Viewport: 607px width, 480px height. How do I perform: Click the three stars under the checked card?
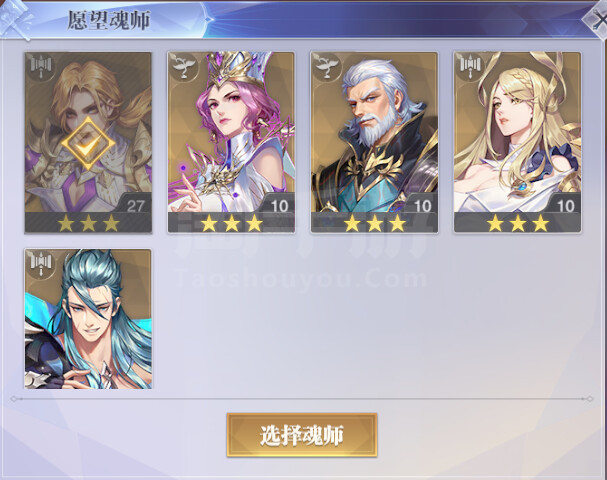coord(89,223)
